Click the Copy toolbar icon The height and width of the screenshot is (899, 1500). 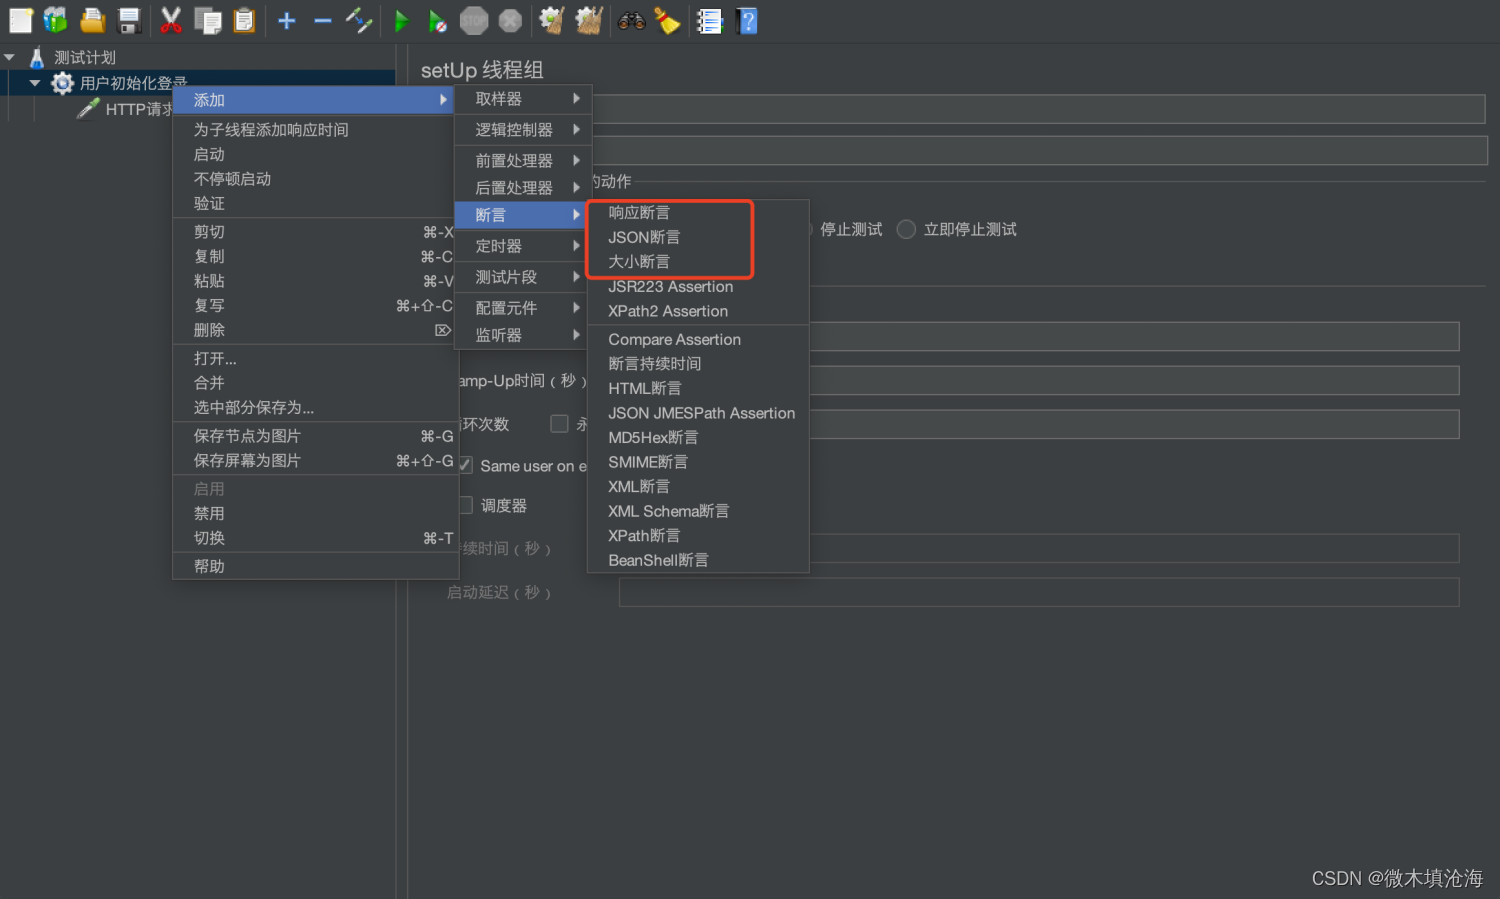tap(208, 20)
